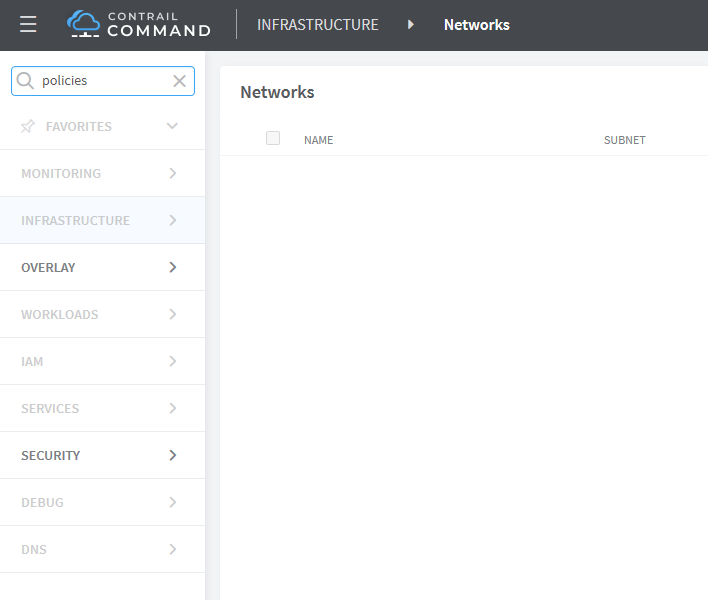
Task: Click the magnifier search icon
Action: click(26, 81)
